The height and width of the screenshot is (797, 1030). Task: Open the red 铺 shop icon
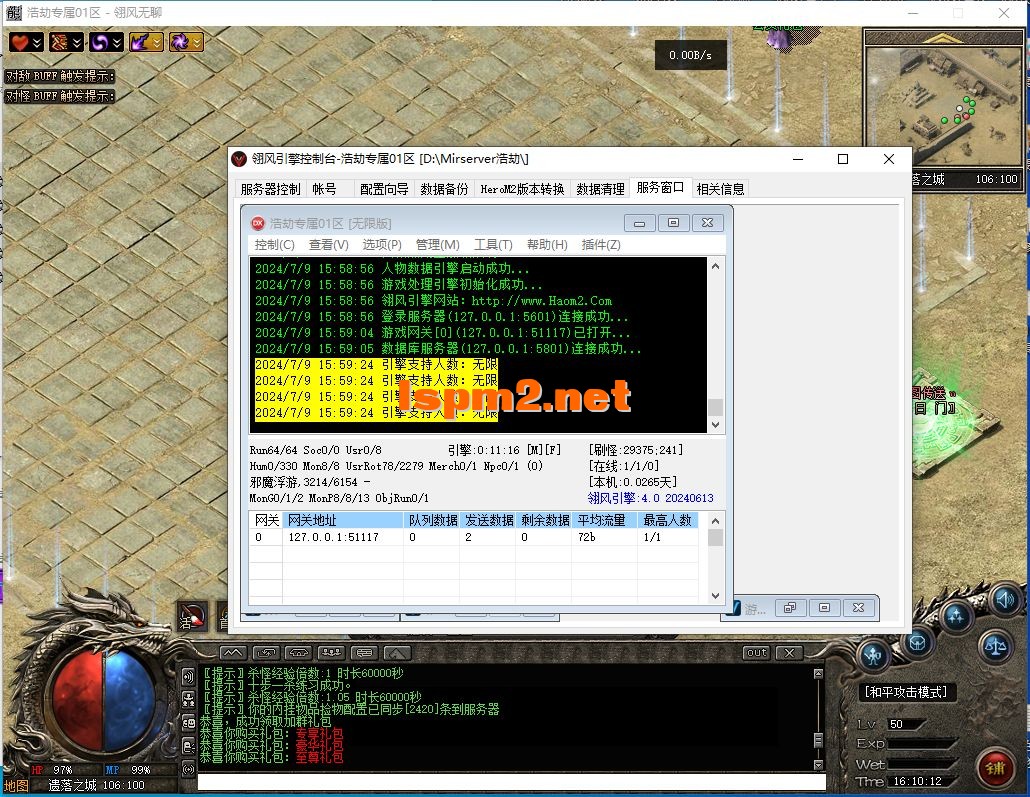click(x=996, y=767)
